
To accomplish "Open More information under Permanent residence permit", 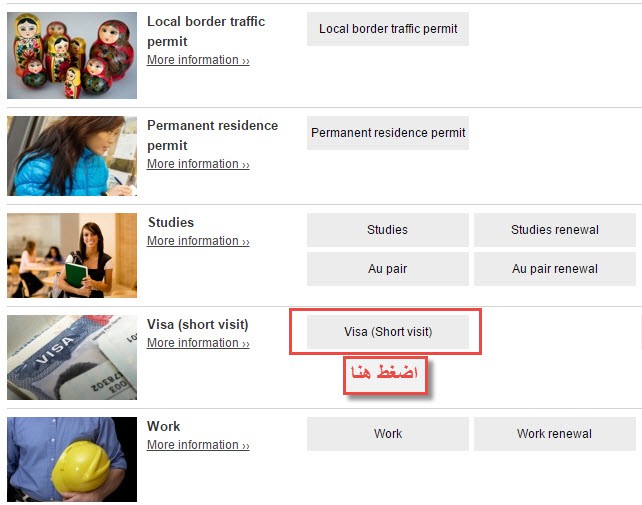I will 198,164.
